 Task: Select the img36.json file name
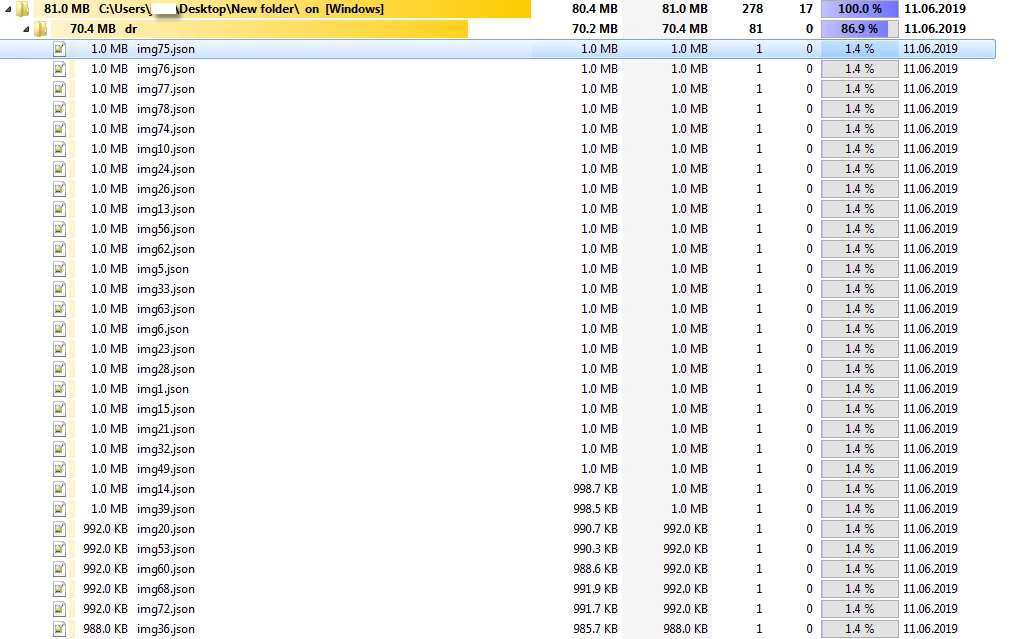pos(166,629)
